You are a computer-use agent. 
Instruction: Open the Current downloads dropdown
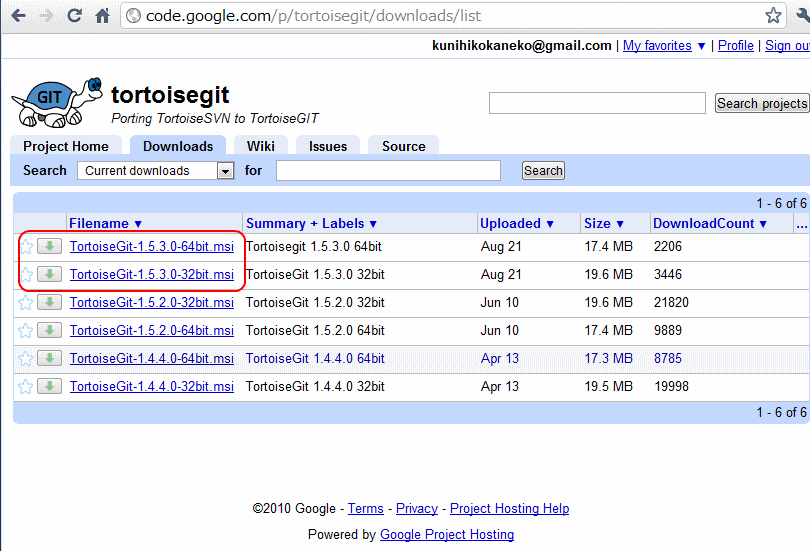155,170
